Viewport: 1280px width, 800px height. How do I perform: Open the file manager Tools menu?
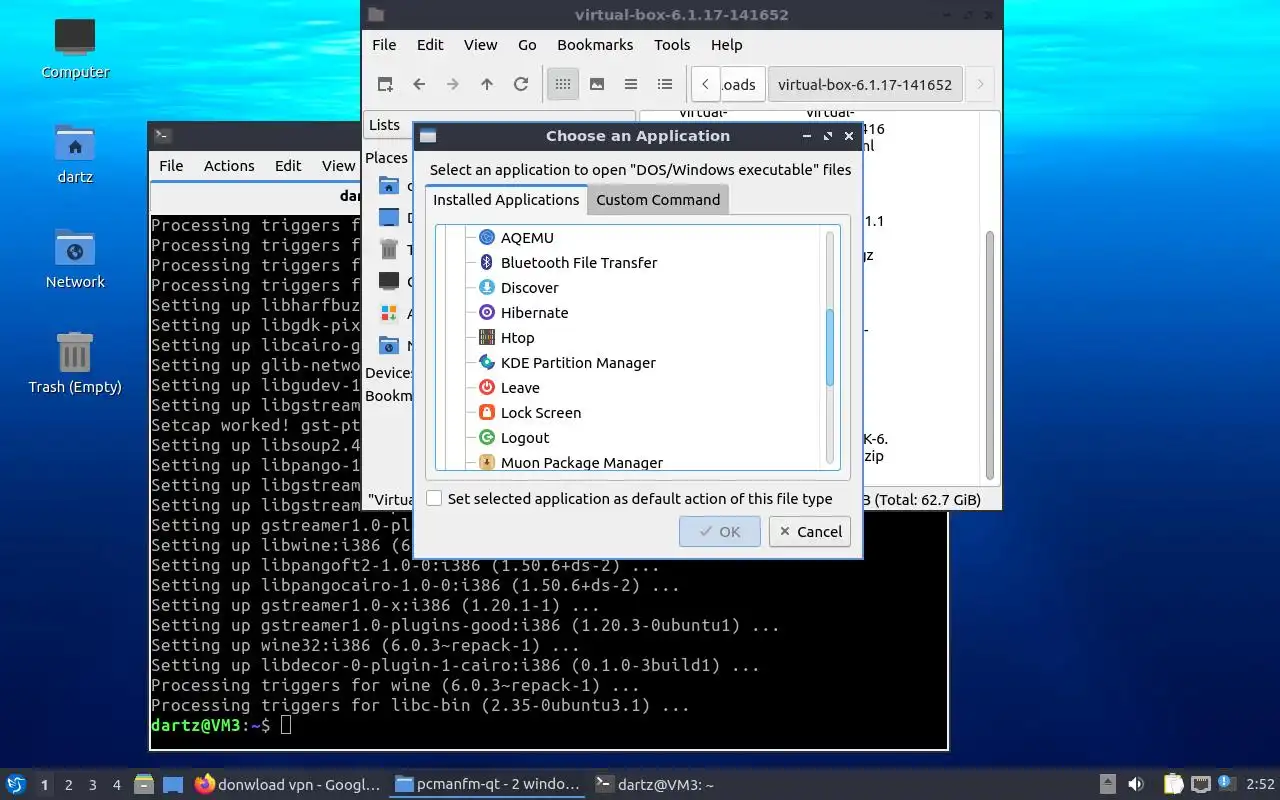point(672,45)
